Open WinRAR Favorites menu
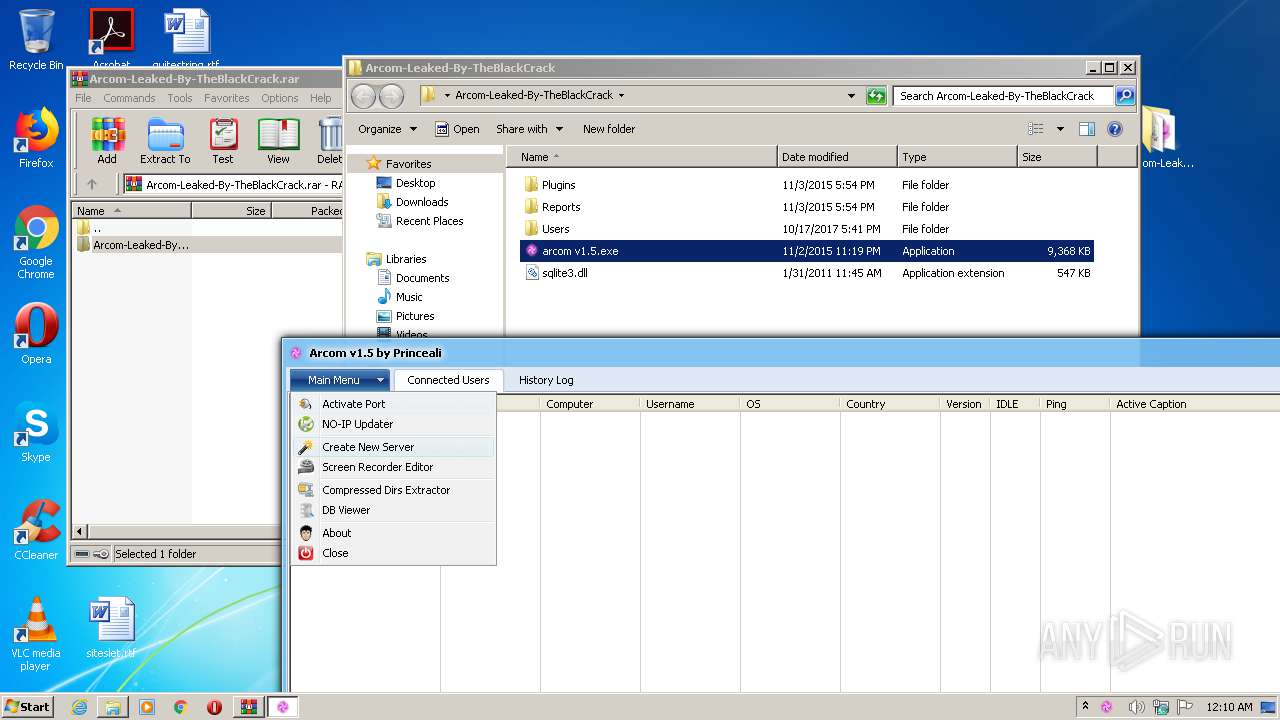Screen dimensions: 1280x720 click(x=227, y=98)
